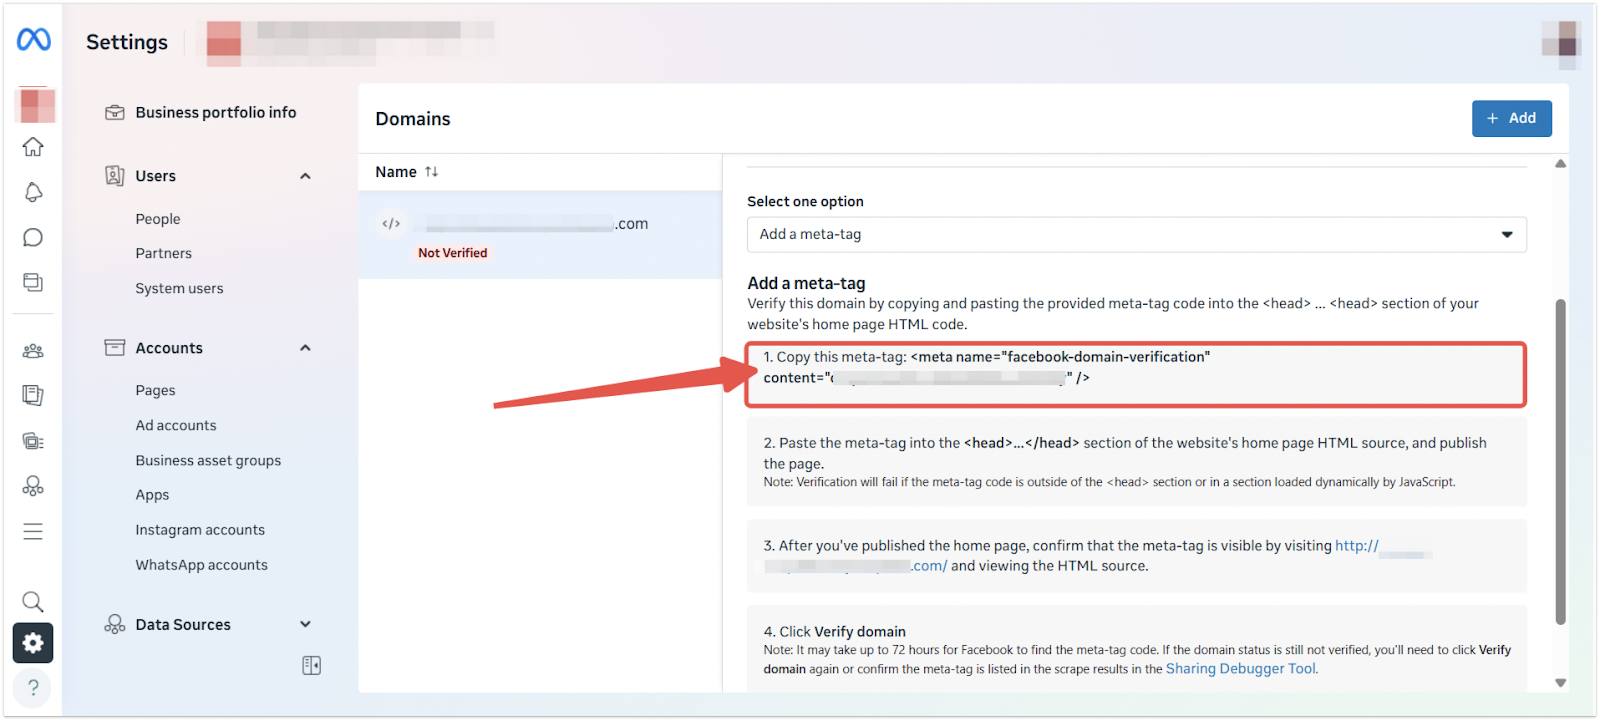Collapse the Users section chevron

(305, 176)
